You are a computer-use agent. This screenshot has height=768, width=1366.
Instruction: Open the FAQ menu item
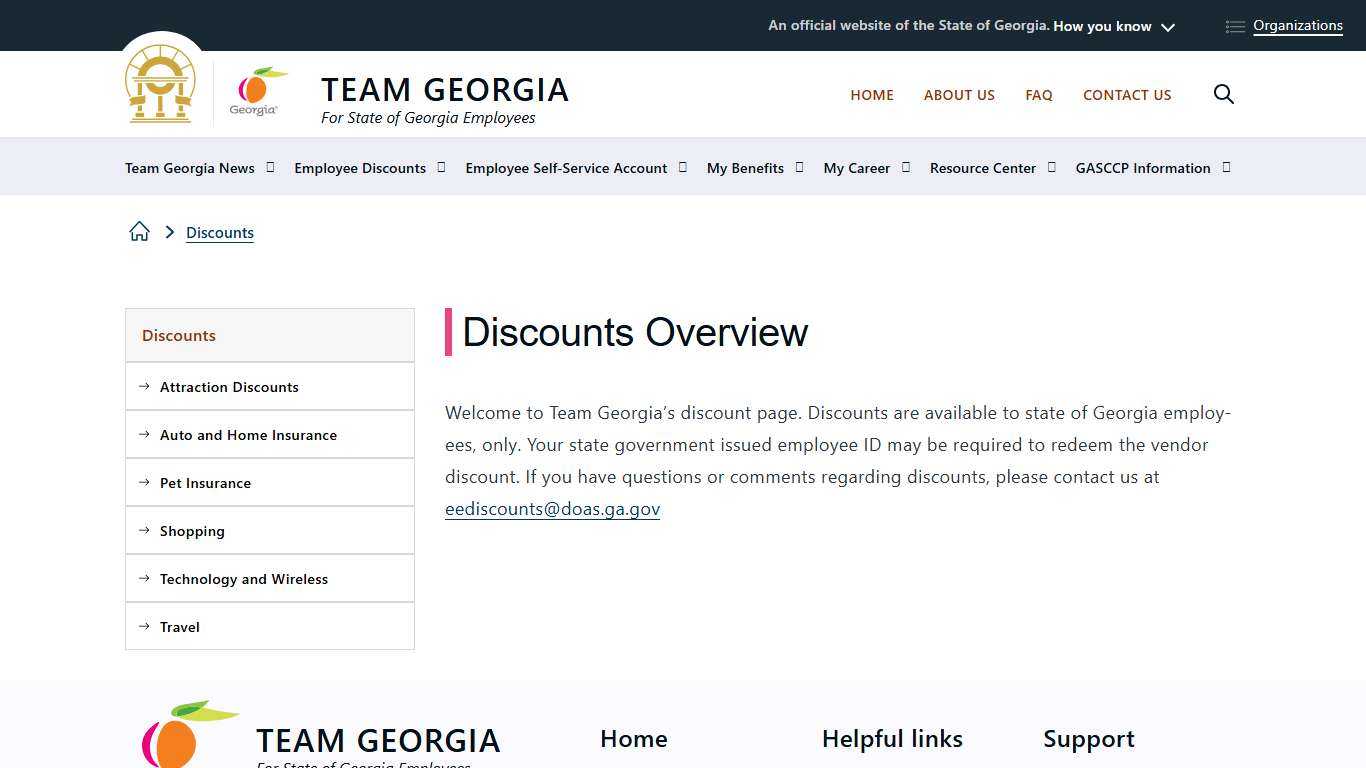click(x=1039, y=95)
